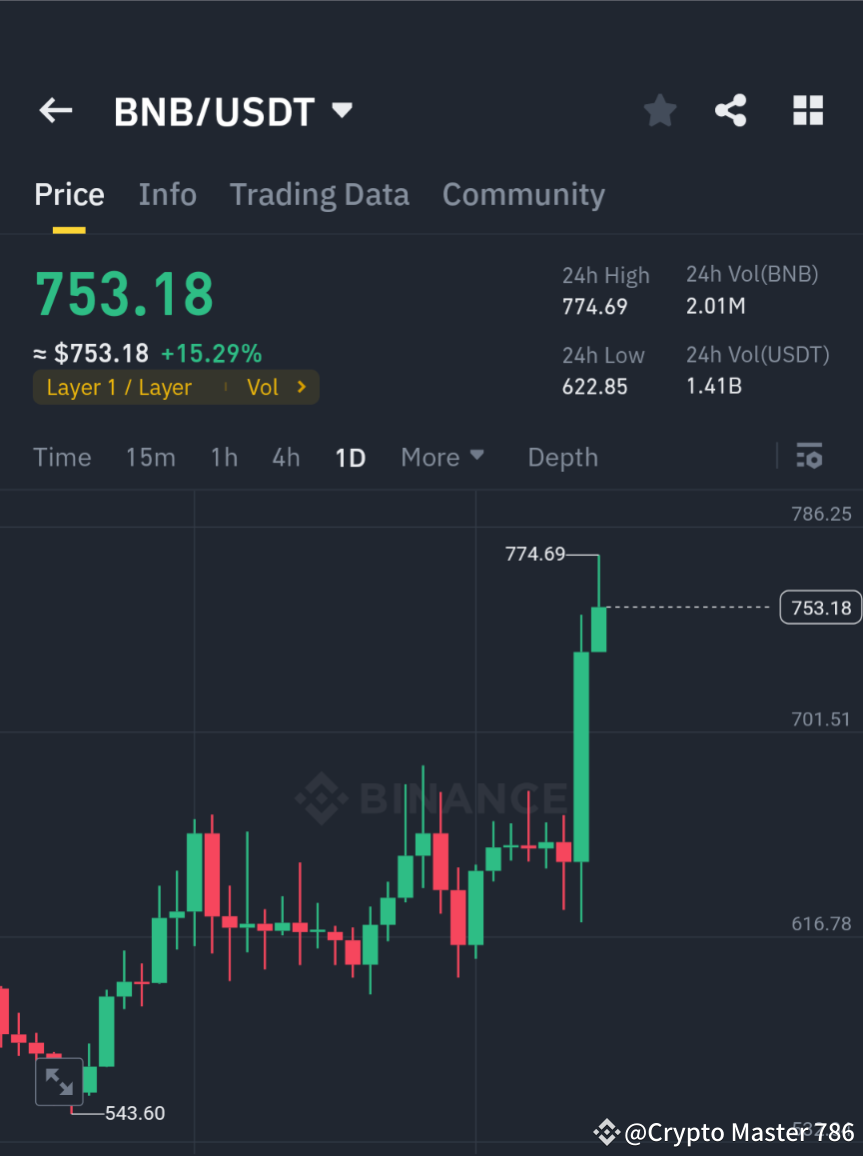Select the 774.69 high price marker on chart
Image resolution: width=863 pixels, height=1156 pixels.
pos(534,554)
